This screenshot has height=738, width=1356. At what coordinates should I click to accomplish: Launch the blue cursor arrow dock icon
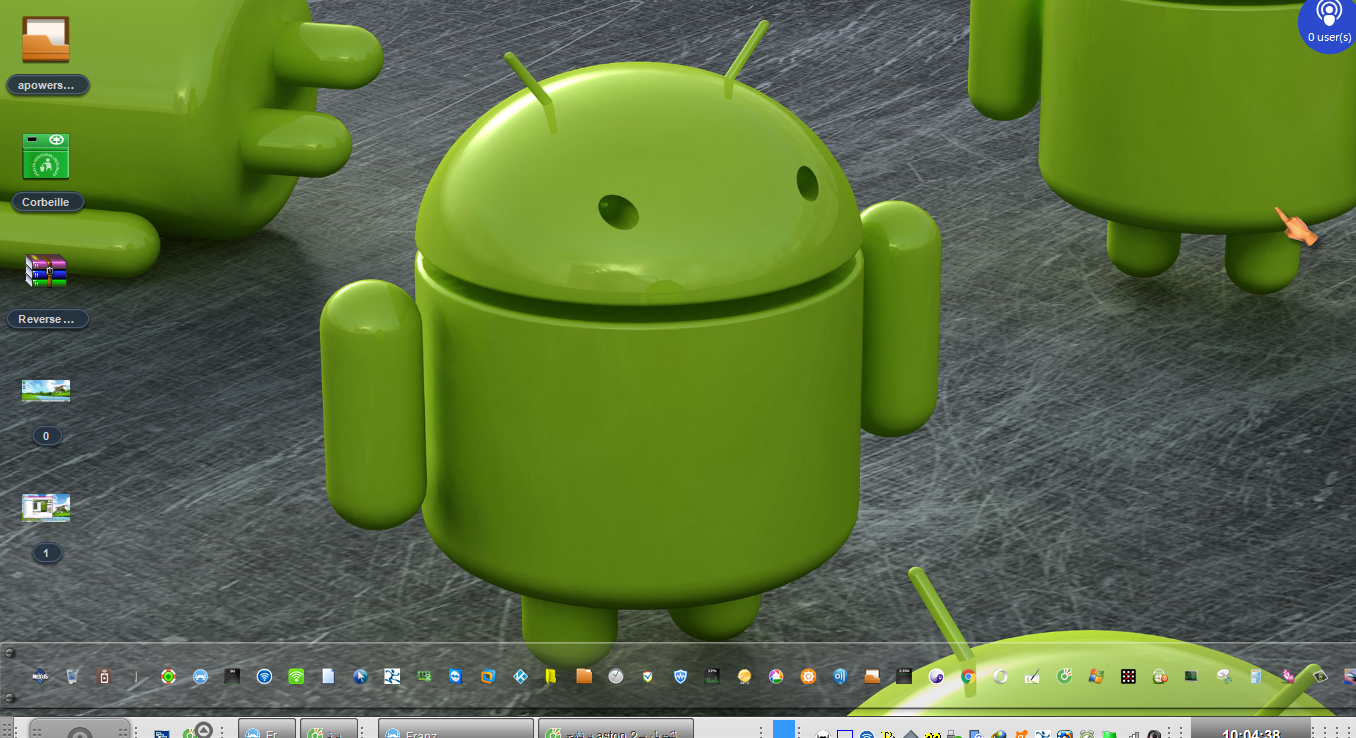coord(360,676)
